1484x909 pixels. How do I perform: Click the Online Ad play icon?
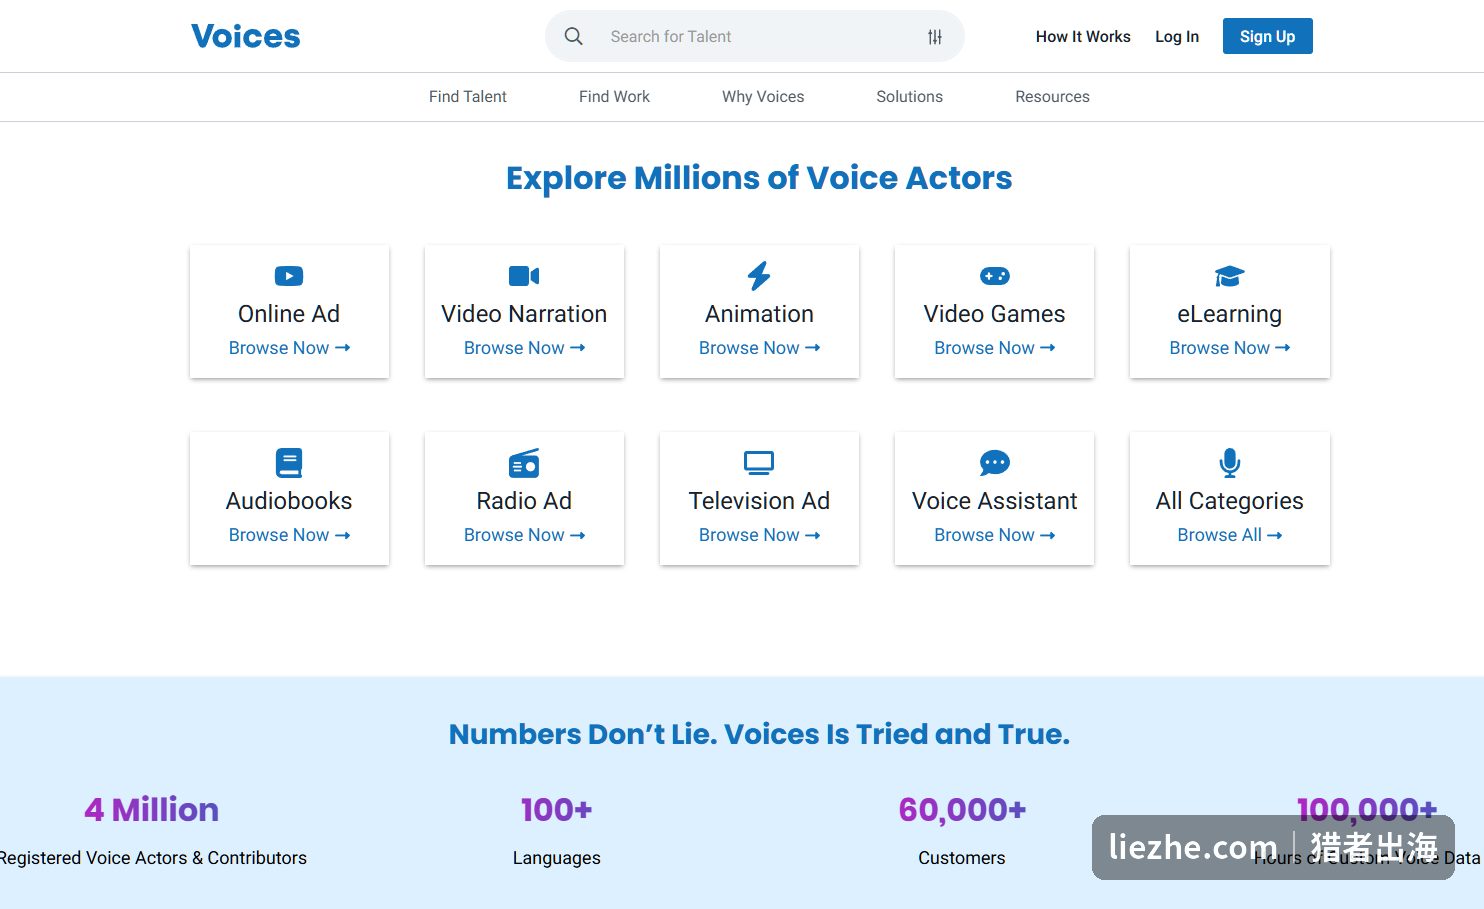coord(289,276)
